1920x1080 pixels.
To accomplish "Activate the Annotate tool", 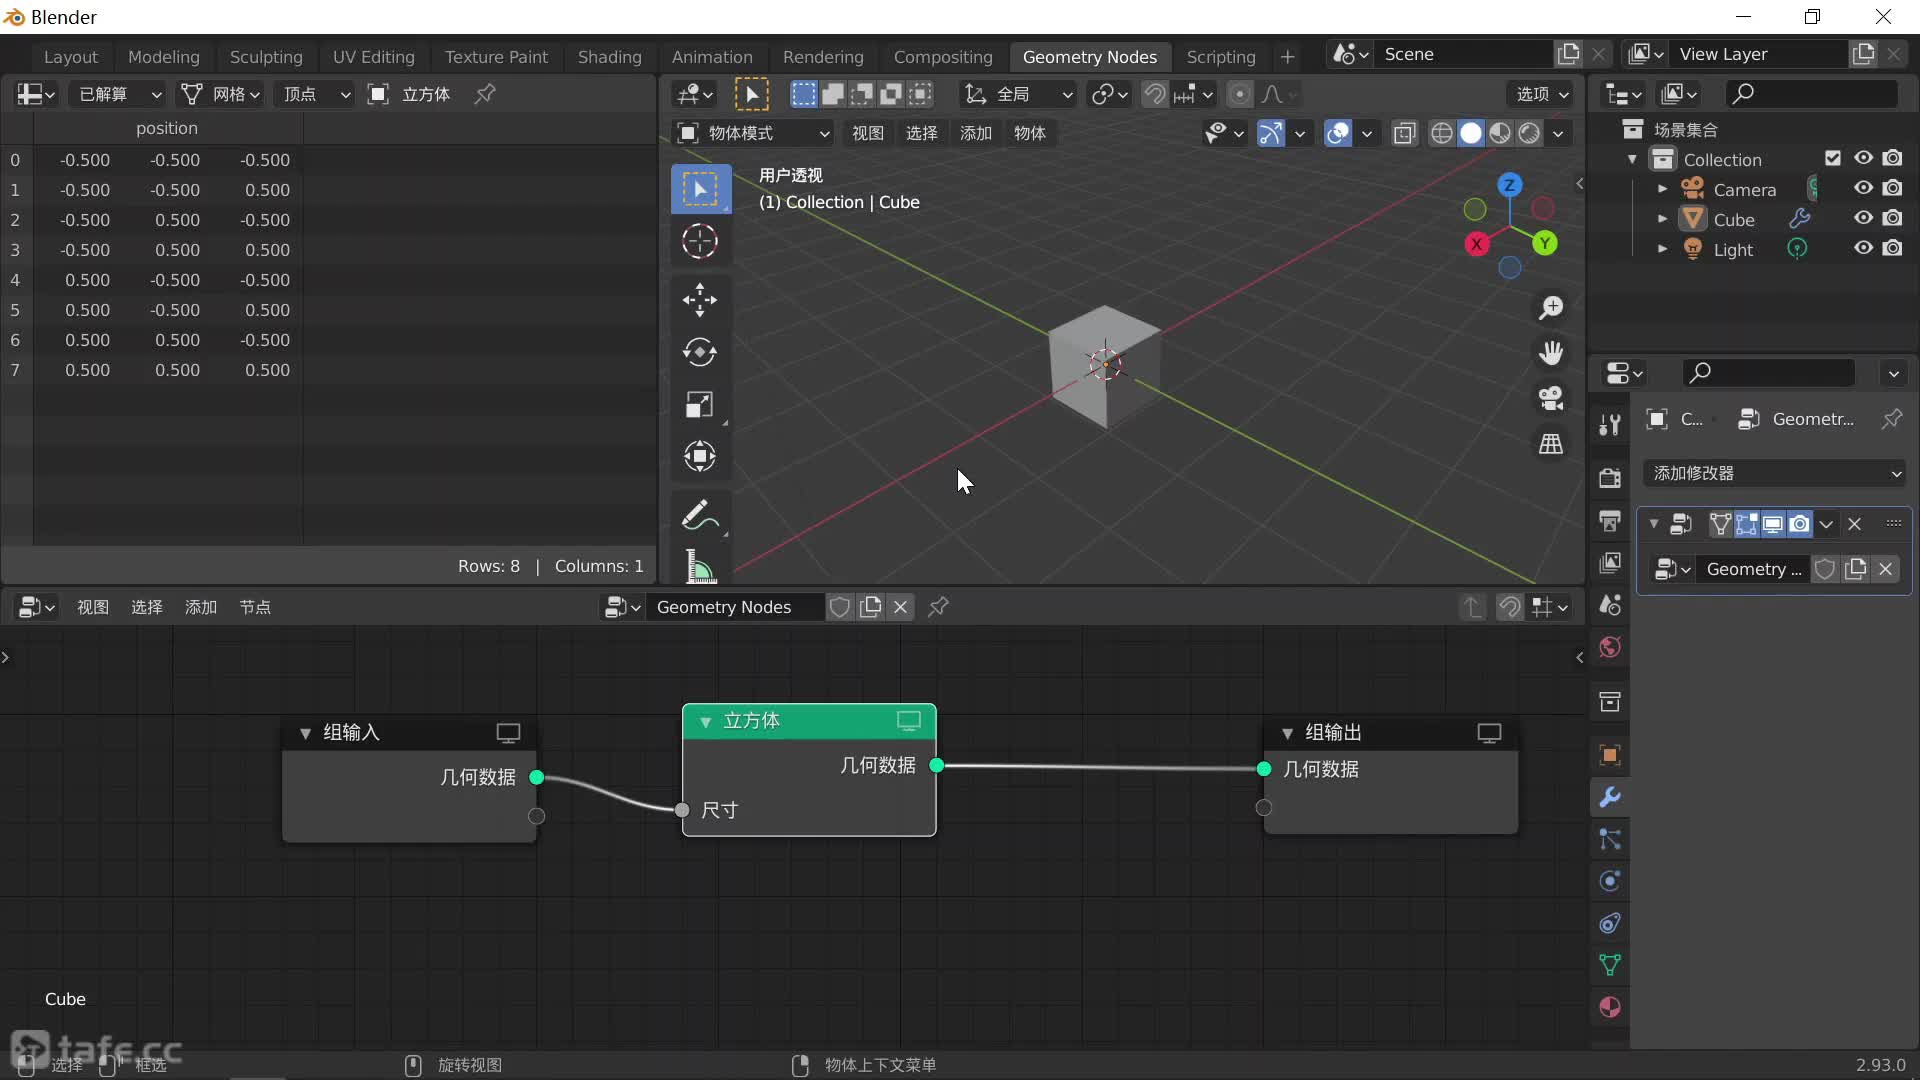I will (x=700, y=514).
